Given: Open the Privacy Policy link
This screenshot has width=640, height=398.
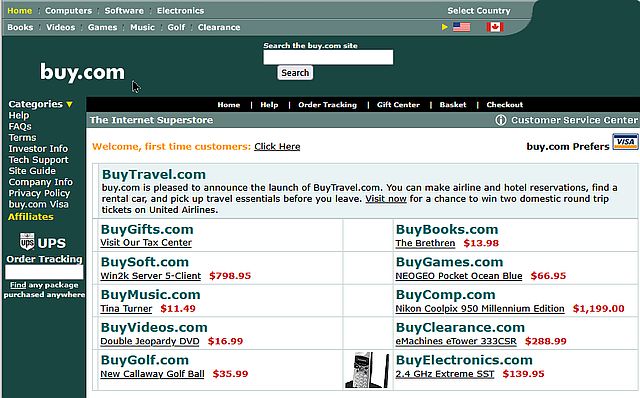Looking at the screenshot, I should (40, 193).
